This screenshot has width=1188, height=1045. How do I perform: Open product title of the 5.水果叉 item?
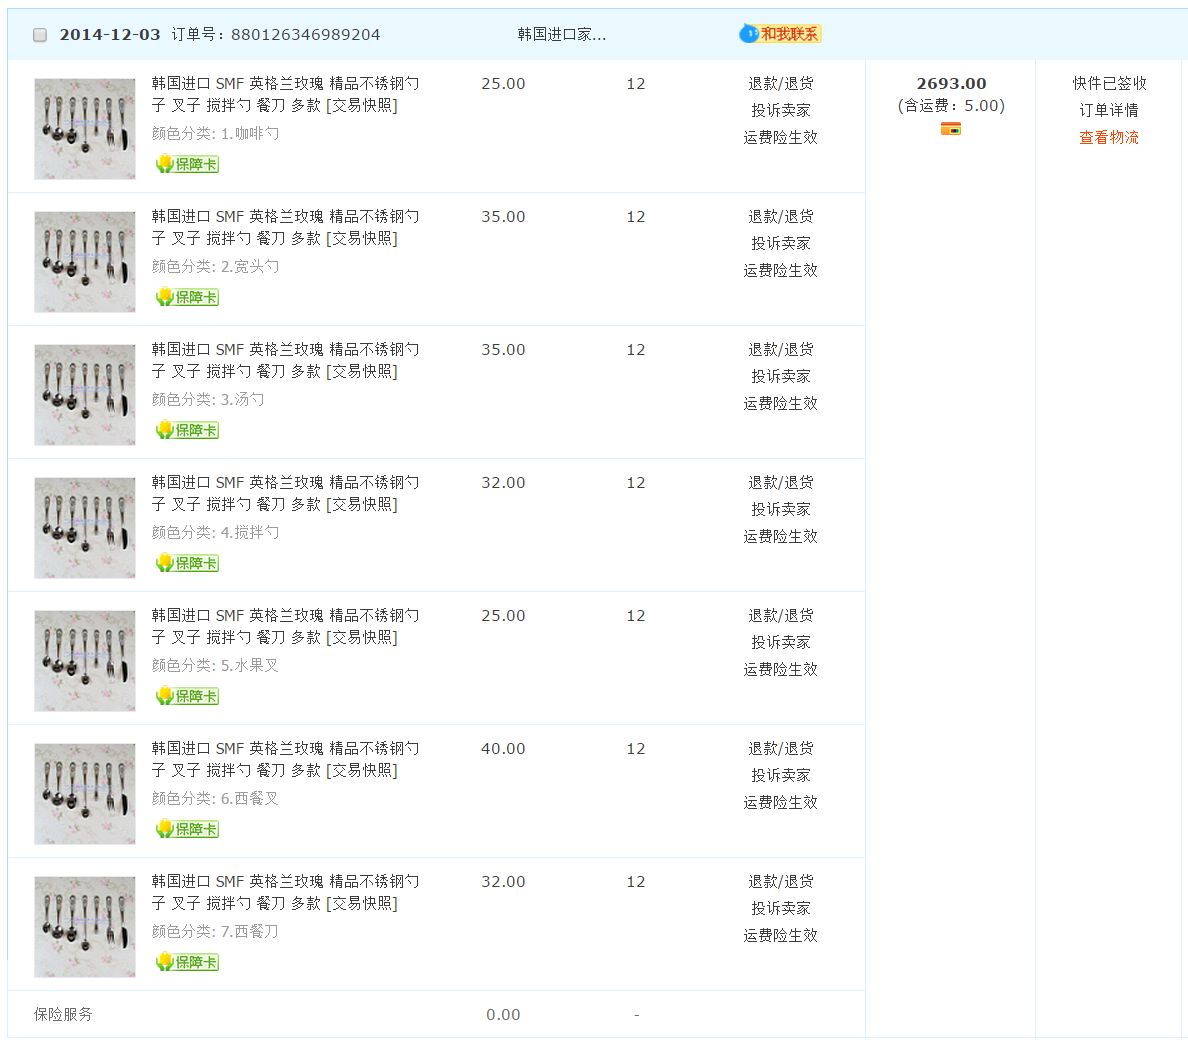tap(285, 626)
